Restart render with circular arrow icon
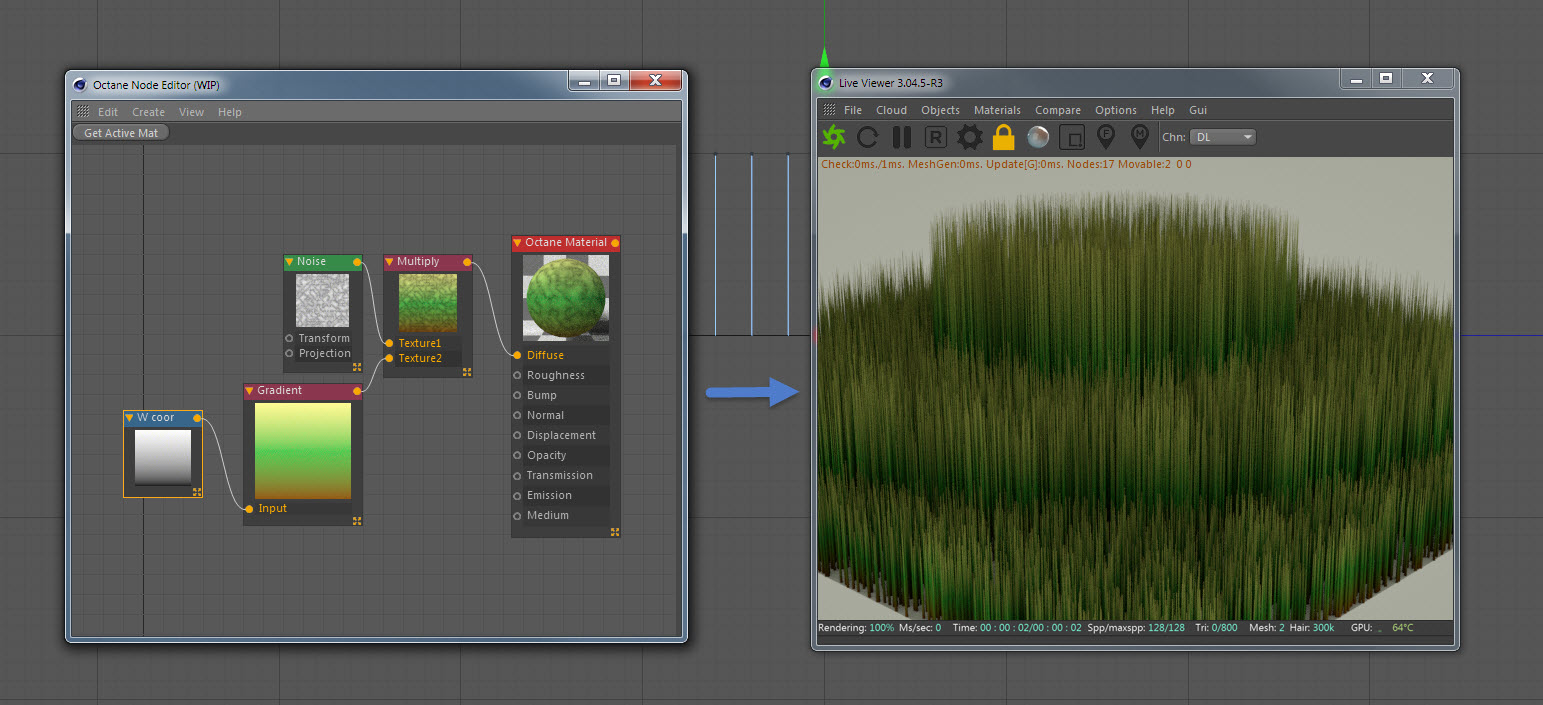This screenshot has height=705, width=1543. click(x=868, y=137)
